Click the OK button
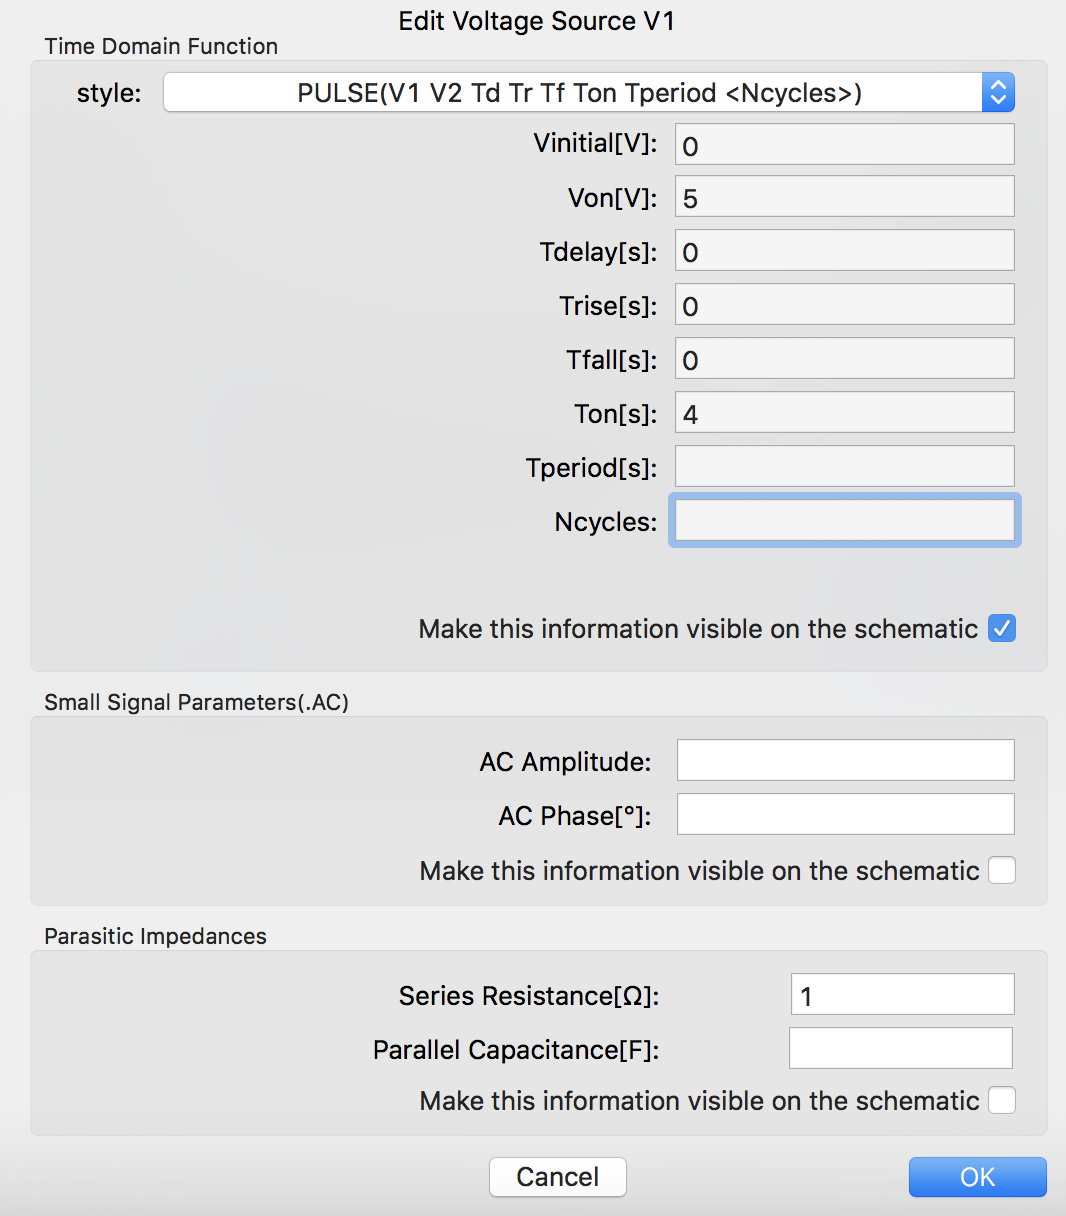 click(977, 1177)
